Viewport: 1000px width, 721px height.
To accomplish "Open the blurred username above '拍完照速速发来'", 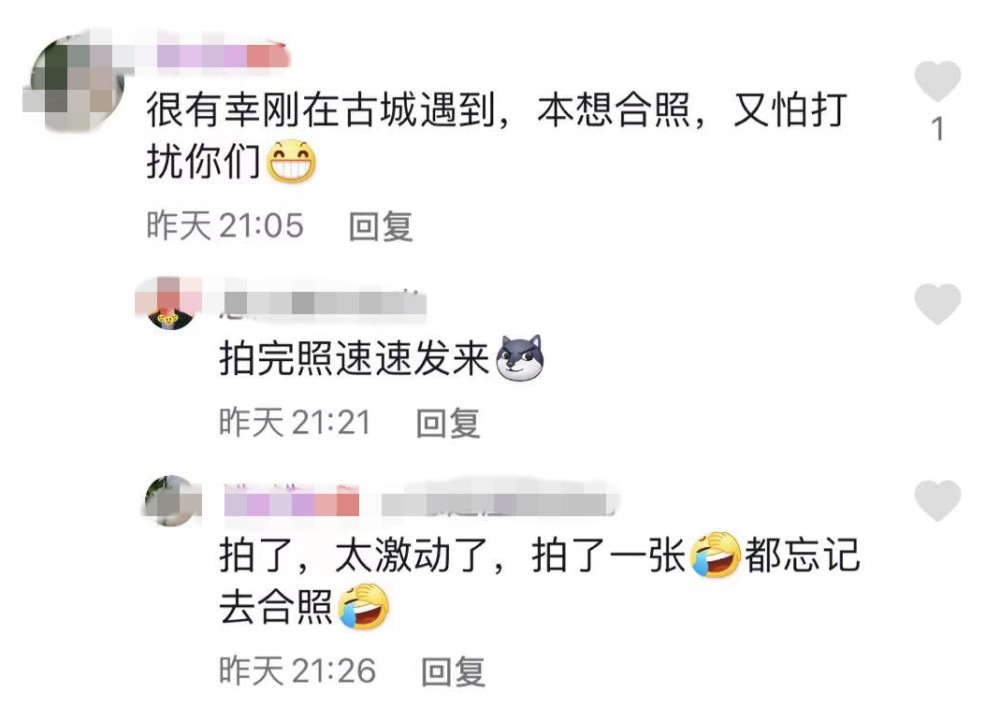I will [x=323, y=302].
